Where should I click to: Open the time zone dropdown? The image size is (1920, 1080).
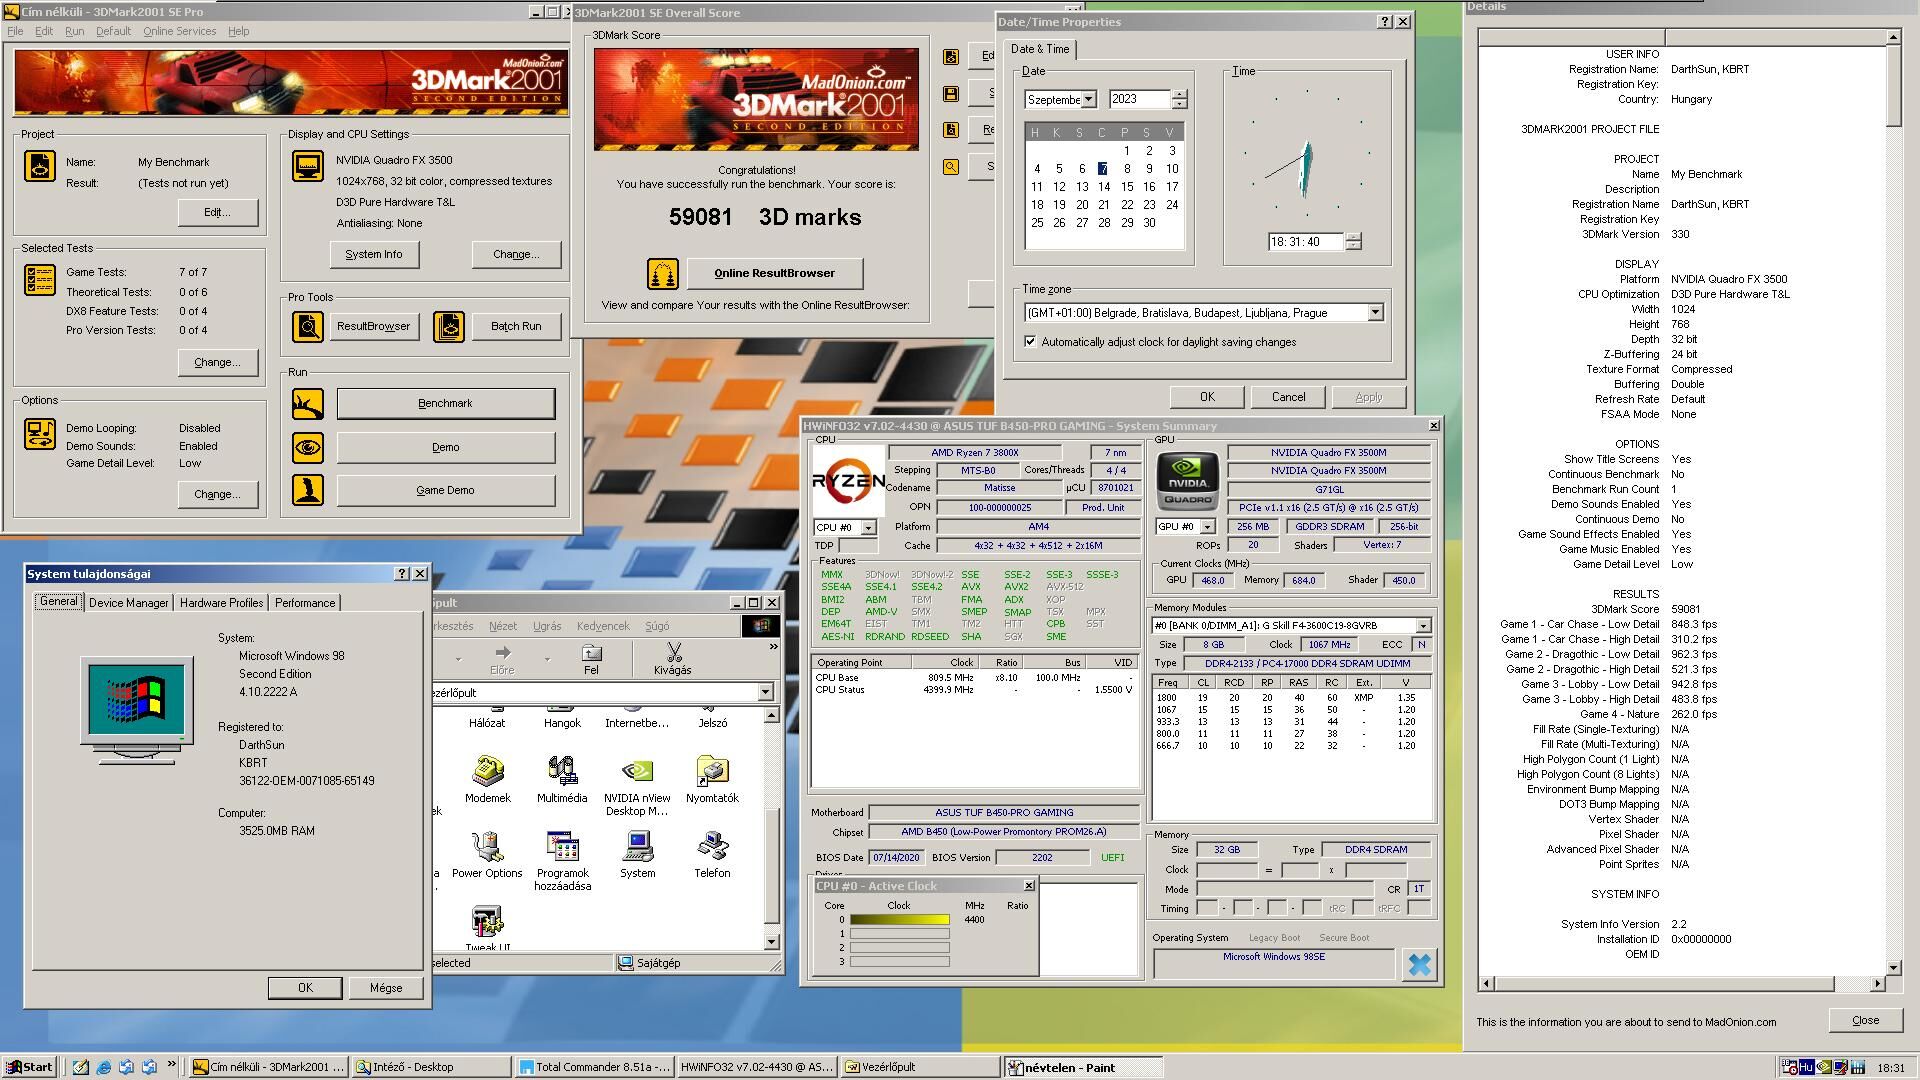point(1375,313)
